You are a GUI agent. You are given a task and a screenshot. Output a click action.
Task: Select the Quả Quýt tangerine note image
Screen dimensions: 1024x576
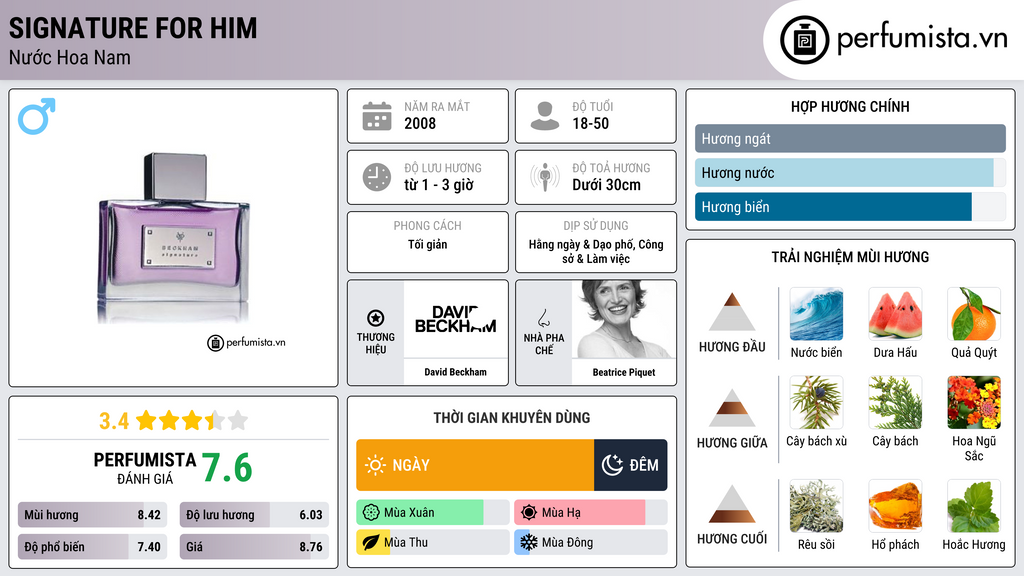[x=974, y=314]
